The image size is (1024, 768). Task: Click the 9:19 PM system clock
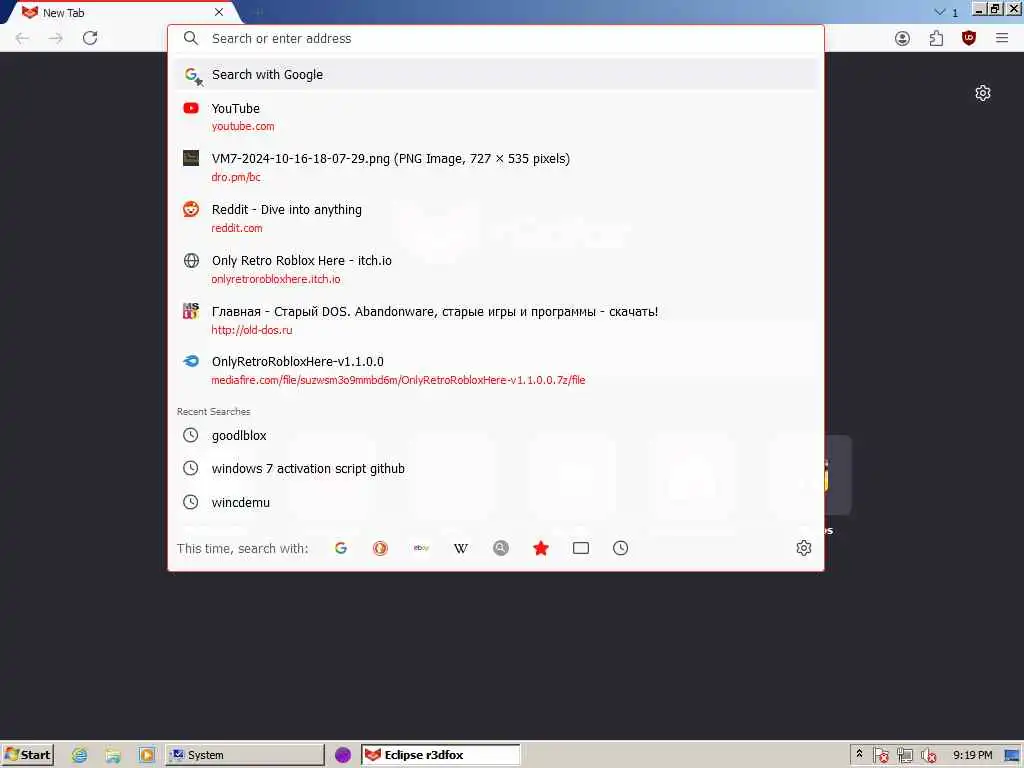coord(972,755)
